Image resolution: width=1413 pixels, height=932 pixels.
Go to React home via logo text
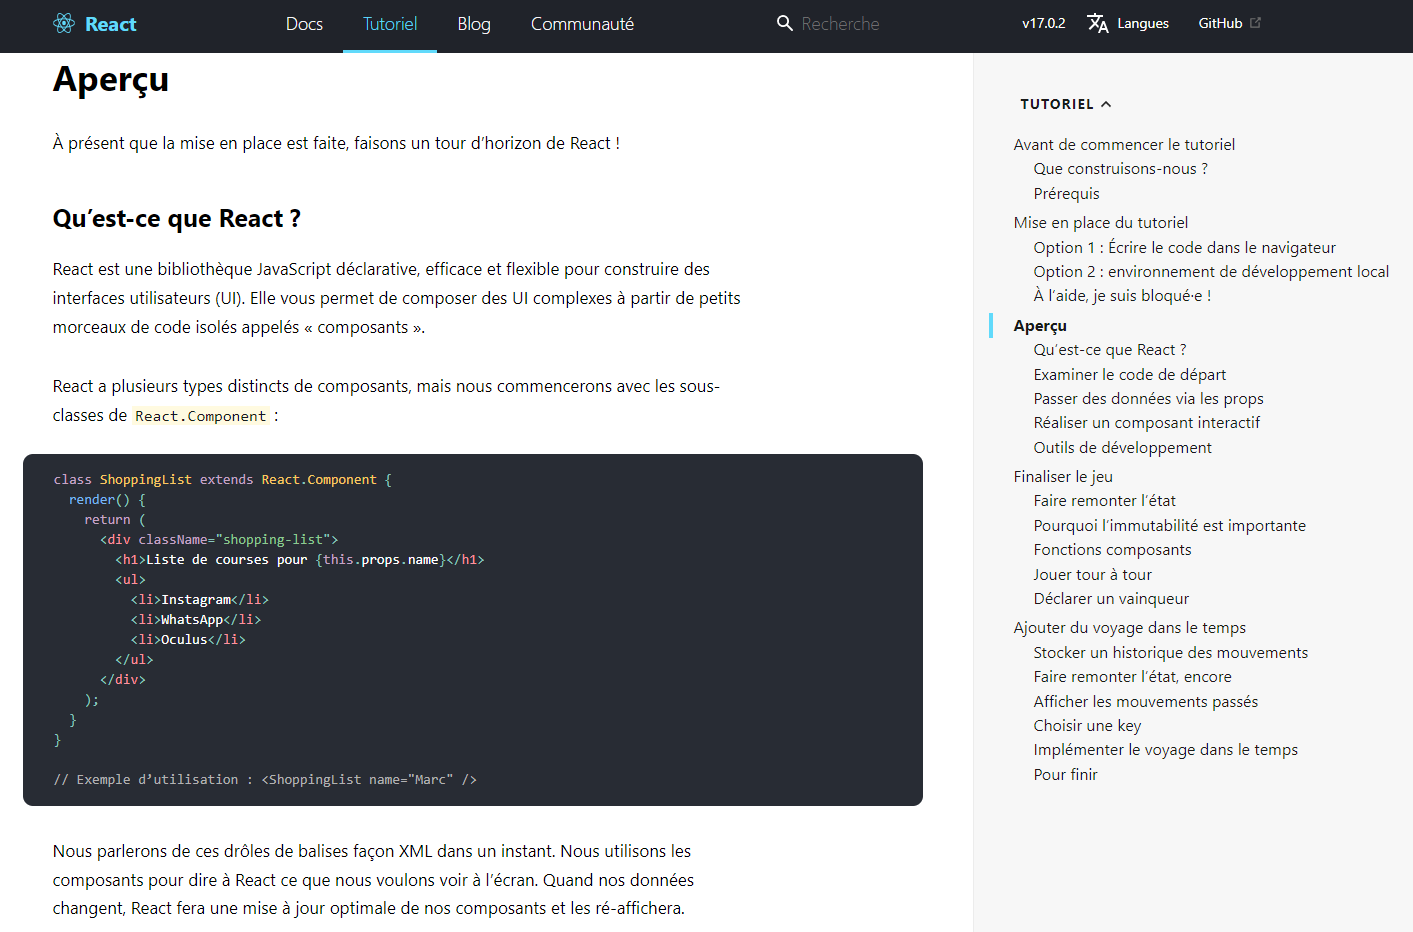point(111,24)
